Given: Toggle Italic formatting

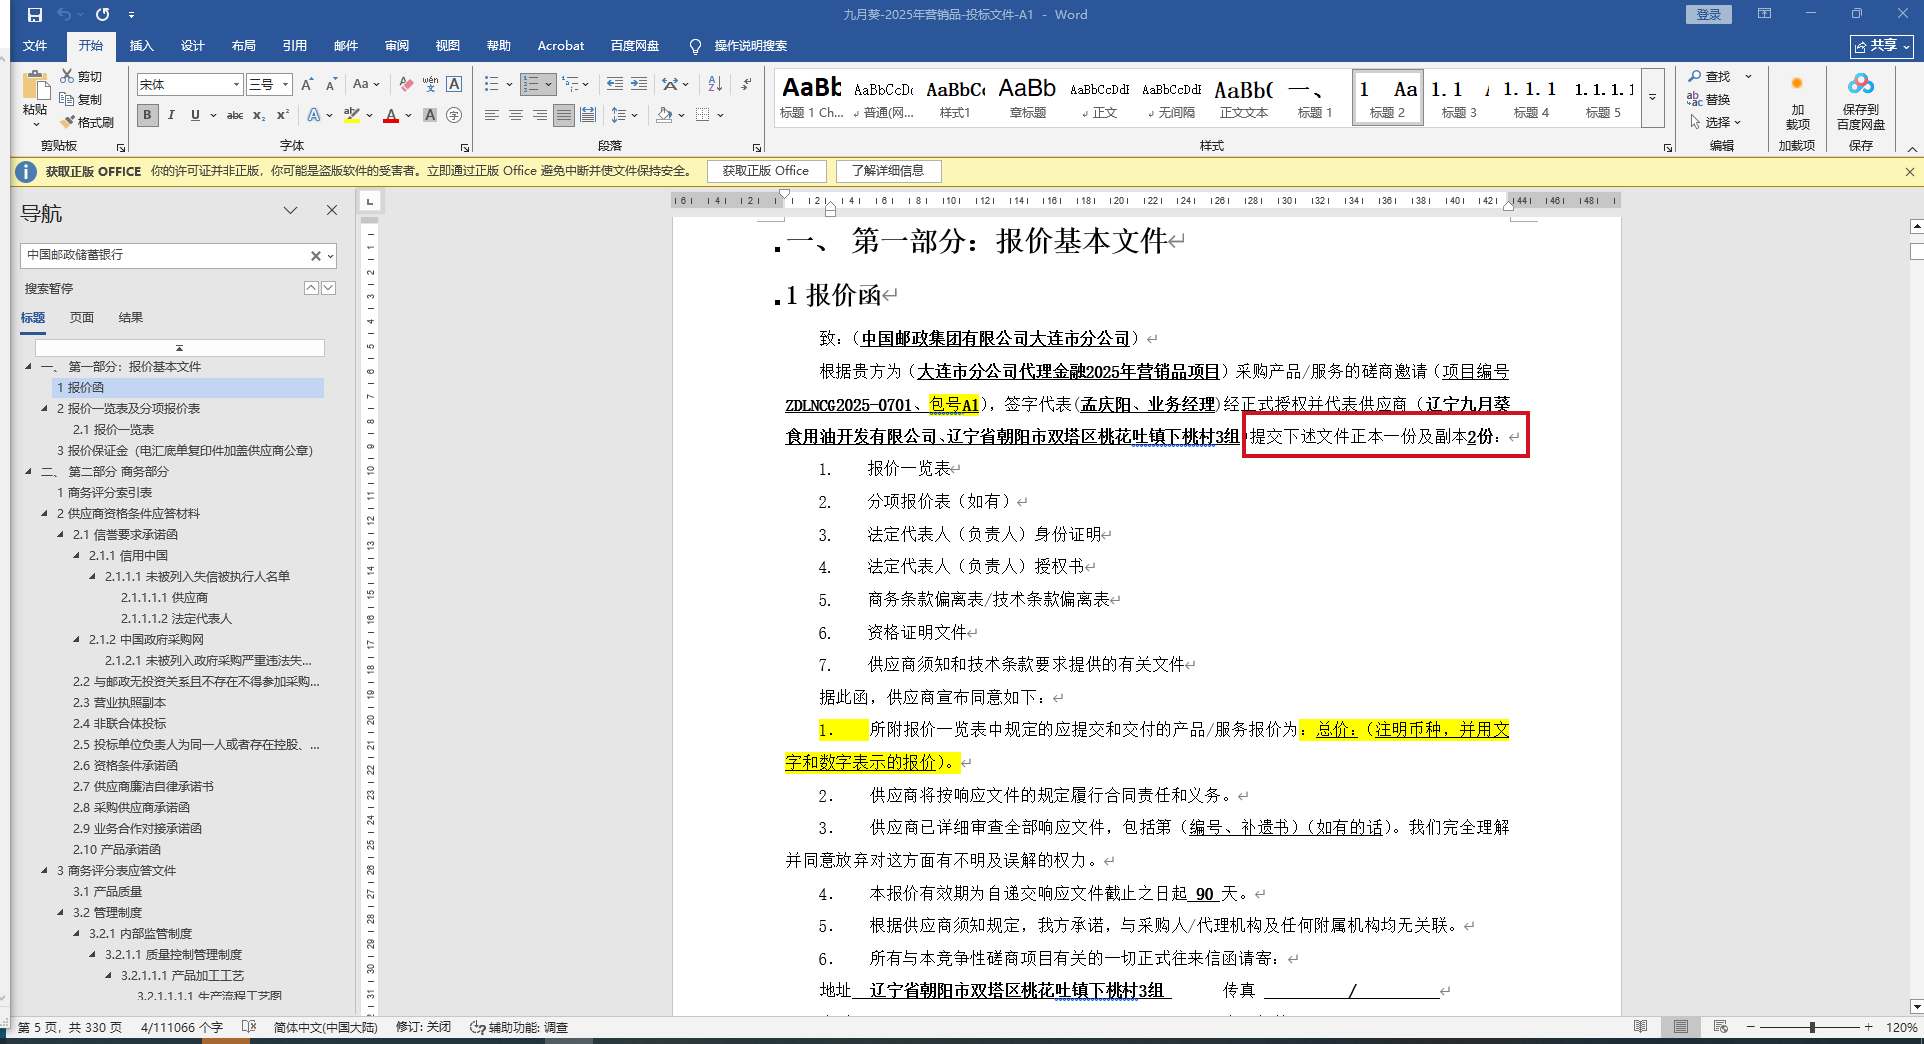Looking at the screenshot, I should pyautogui.click(x=171, y=115).
